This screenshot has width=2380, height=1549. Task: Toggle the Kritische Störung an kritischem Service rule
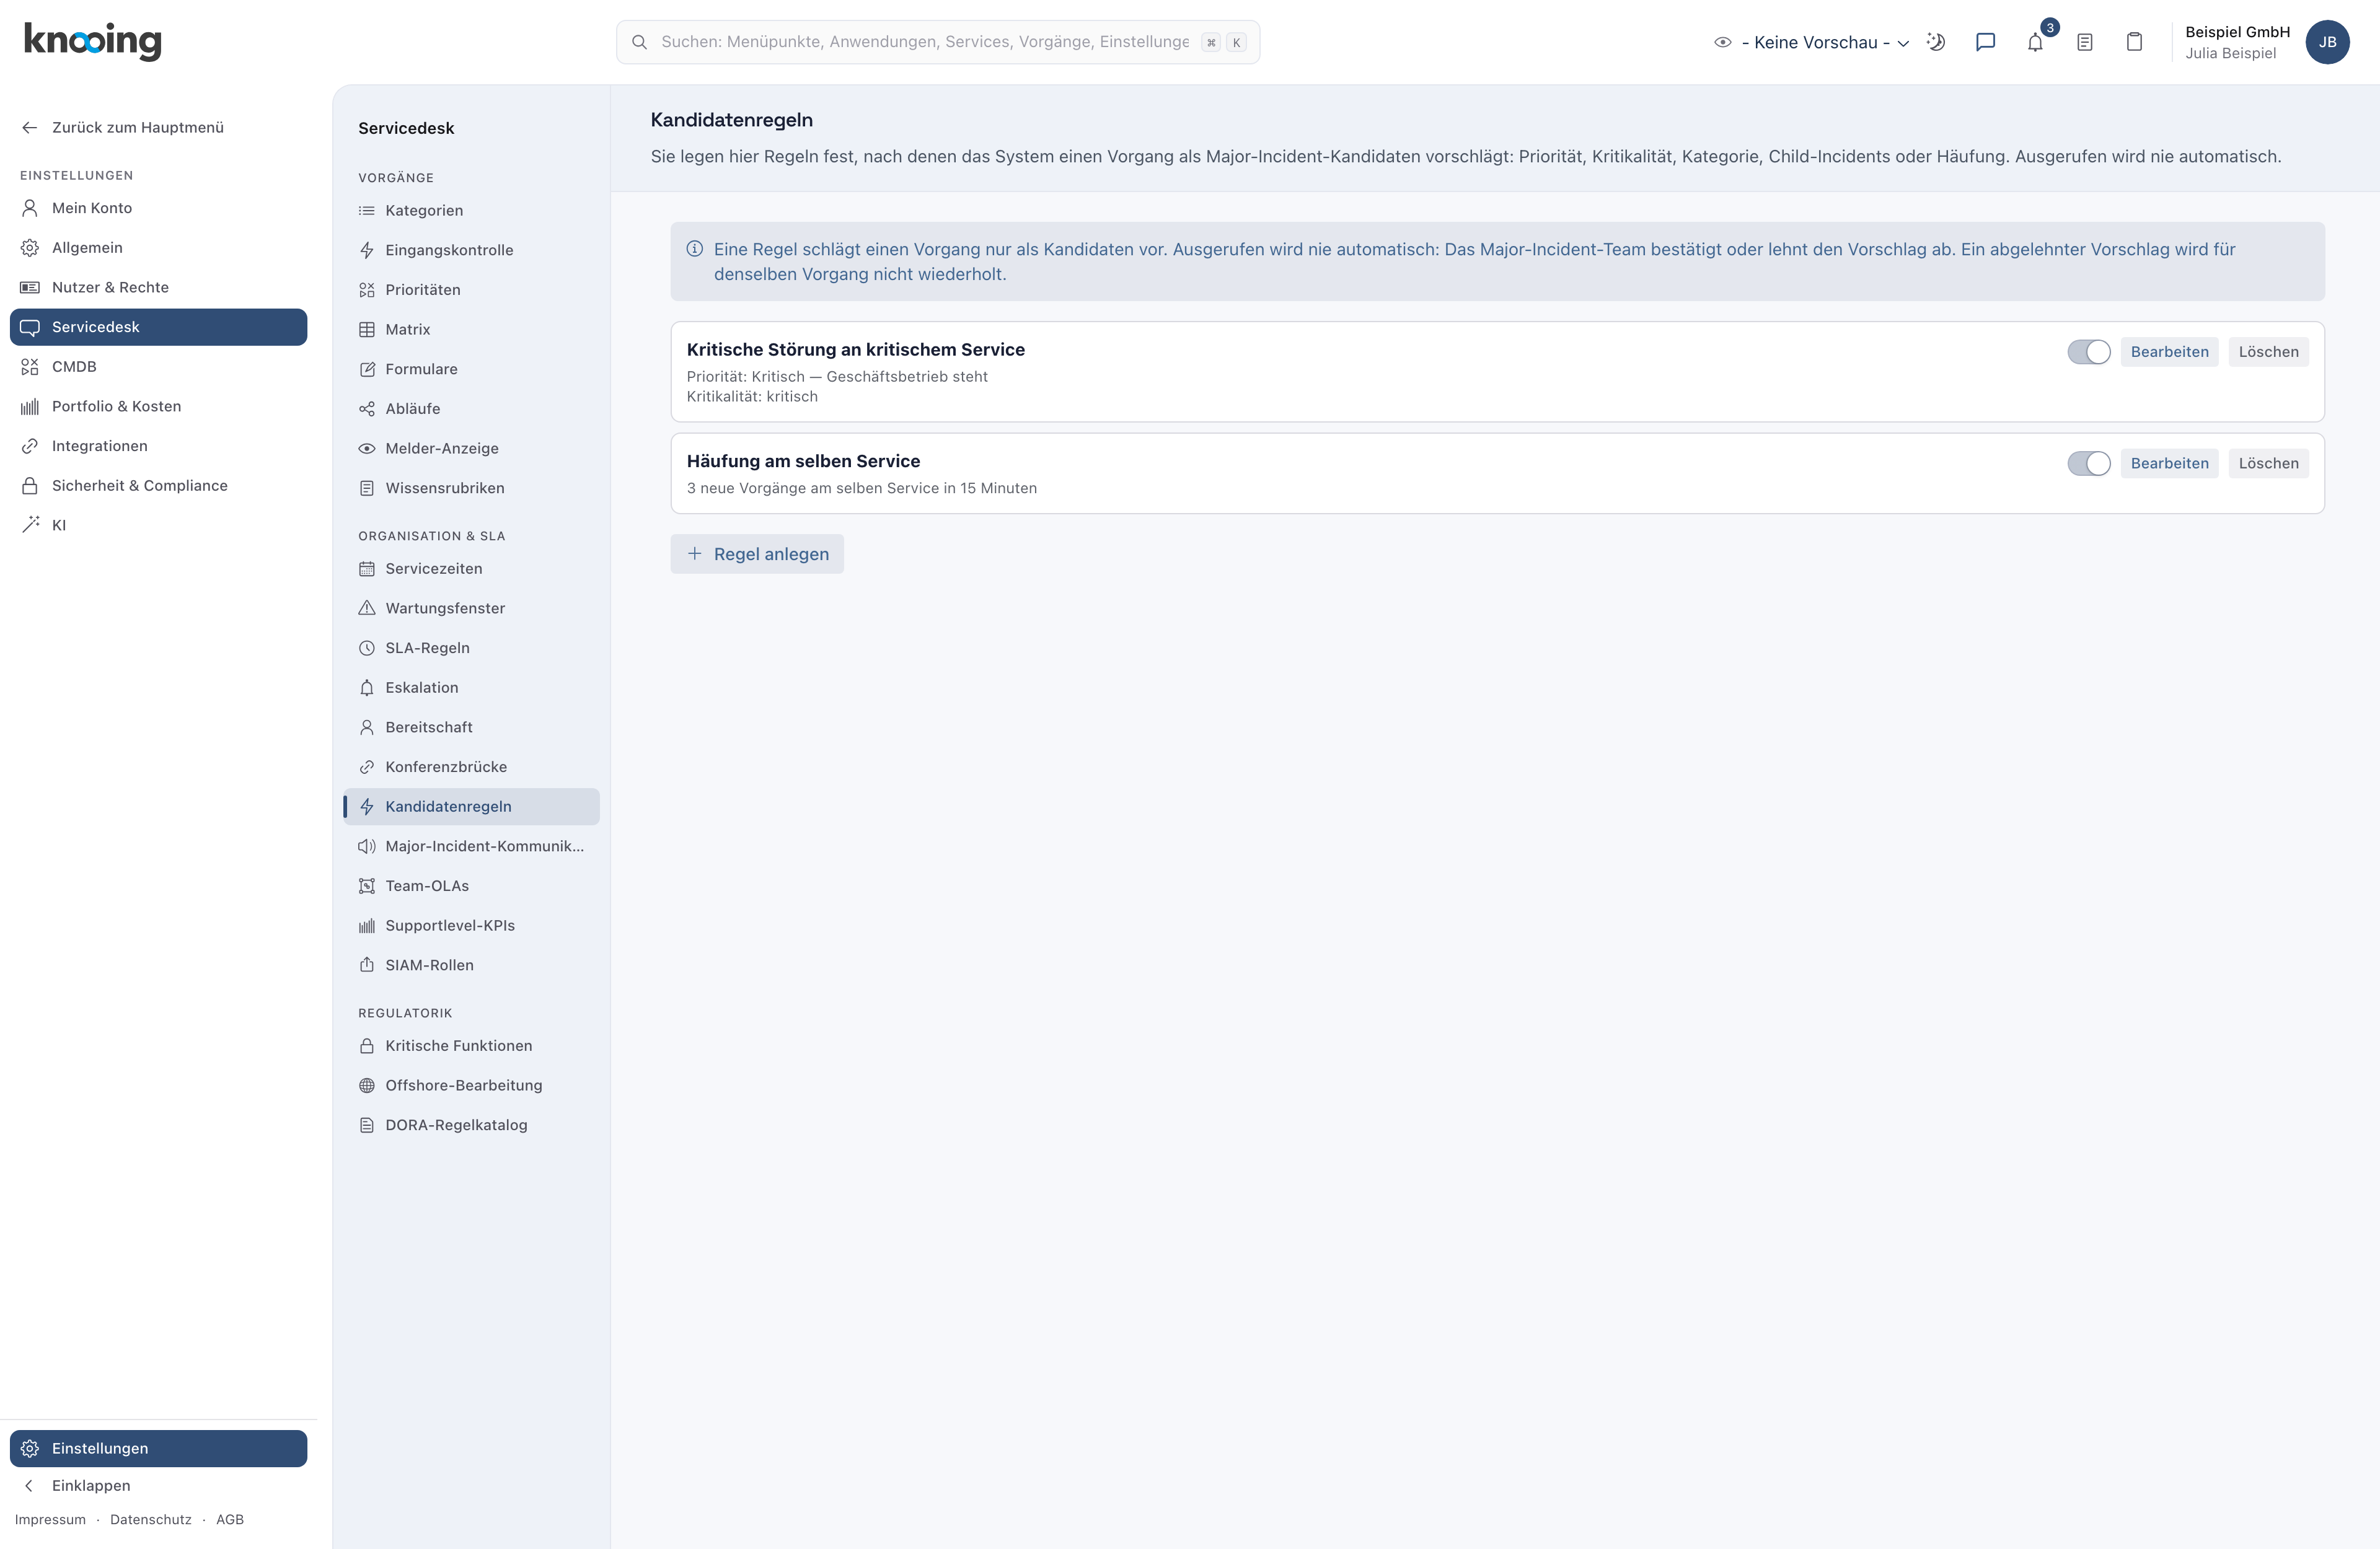click(x=2088, y=352)
